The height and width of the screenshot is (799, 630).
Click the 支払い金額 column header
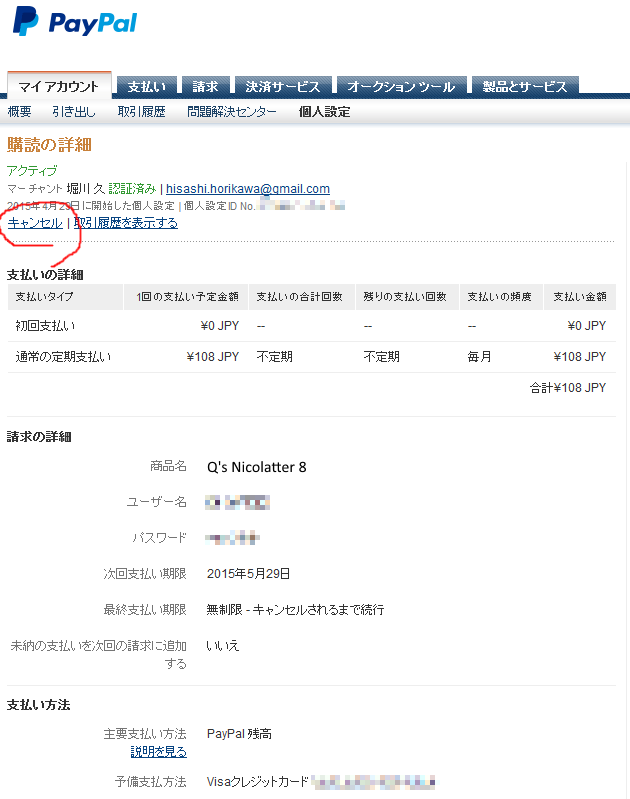(x=580, y=297)
